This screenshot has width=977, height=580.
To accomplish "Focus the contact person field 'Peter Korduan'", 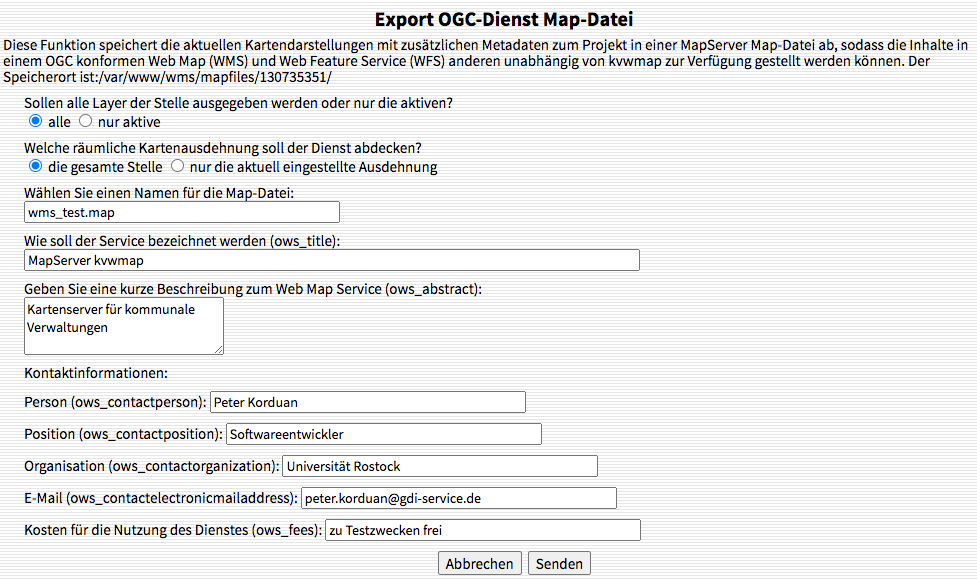I will click(367, 402).
